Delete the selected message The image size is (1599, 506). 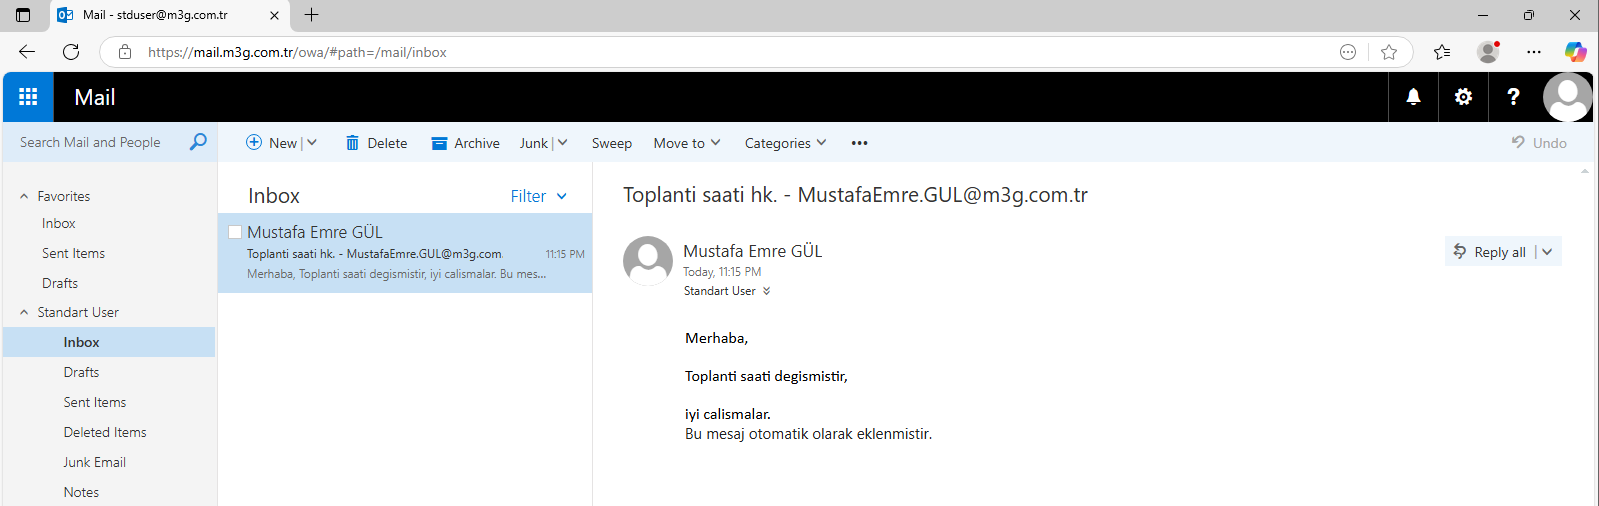(376, 143)
